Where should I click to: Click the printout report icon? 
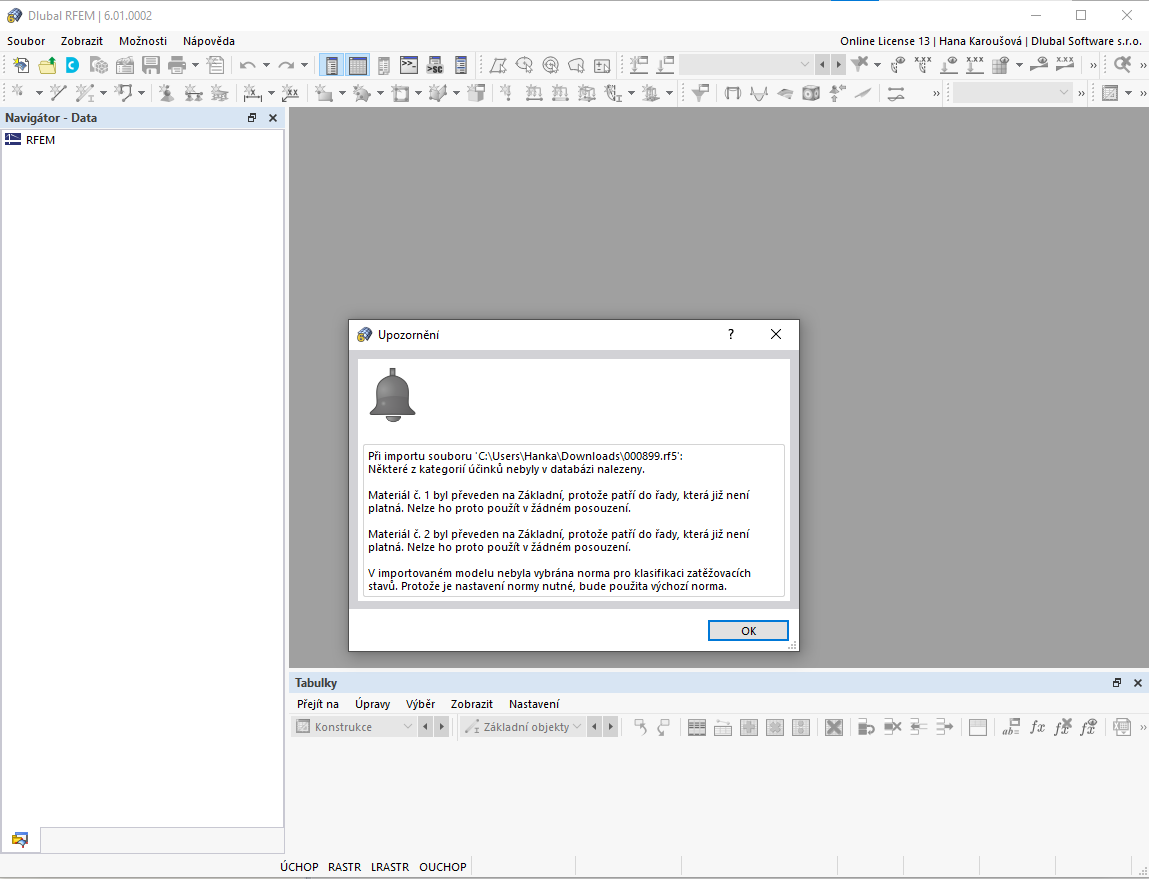(x=215, y=65)
